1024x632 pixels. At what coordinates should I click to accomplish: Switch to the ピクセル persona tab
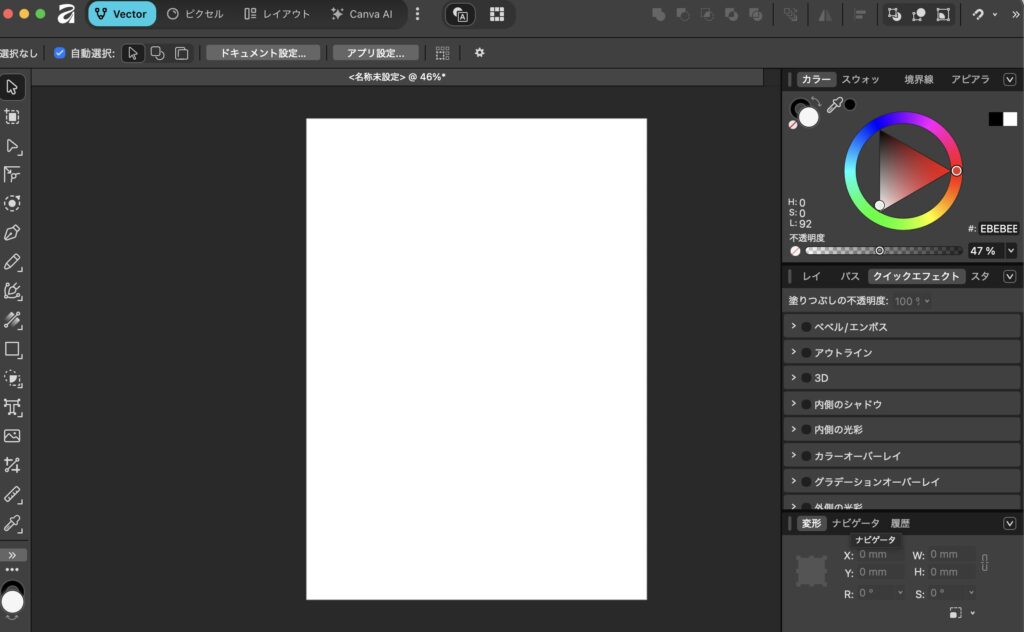point(195,14)
